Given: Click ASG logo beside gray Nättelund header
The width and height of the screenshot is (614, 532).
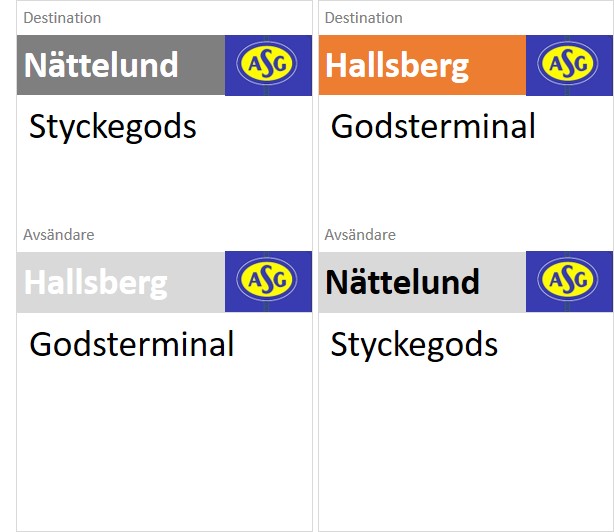Looking at the screenshot, I should tap(267, 63).
